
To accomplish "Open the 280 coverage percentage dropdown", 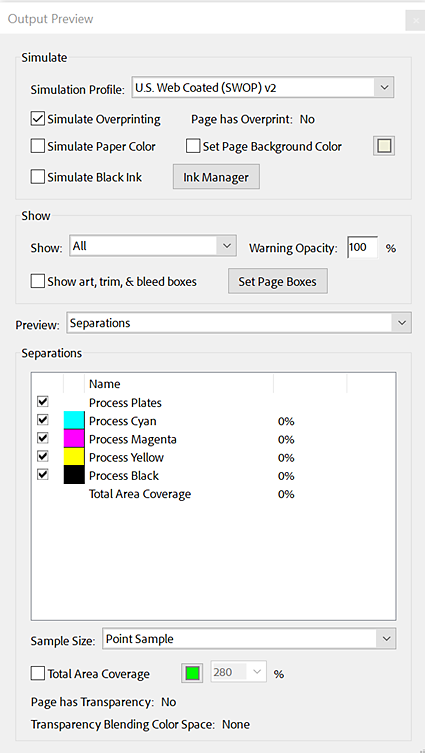I will [x=239, y=673].
